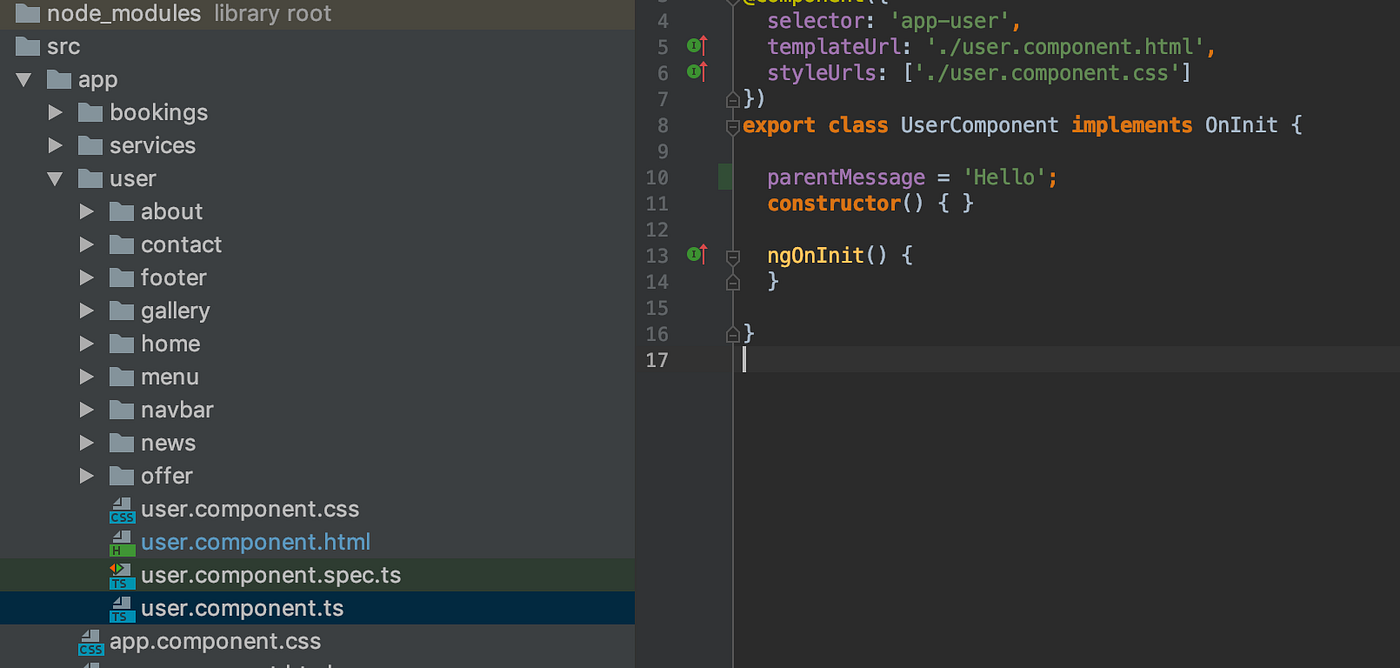The height and width of the screenshot is (668, 1400).
Task: Click the OnInit interface name
Action: coord(1241,126)
